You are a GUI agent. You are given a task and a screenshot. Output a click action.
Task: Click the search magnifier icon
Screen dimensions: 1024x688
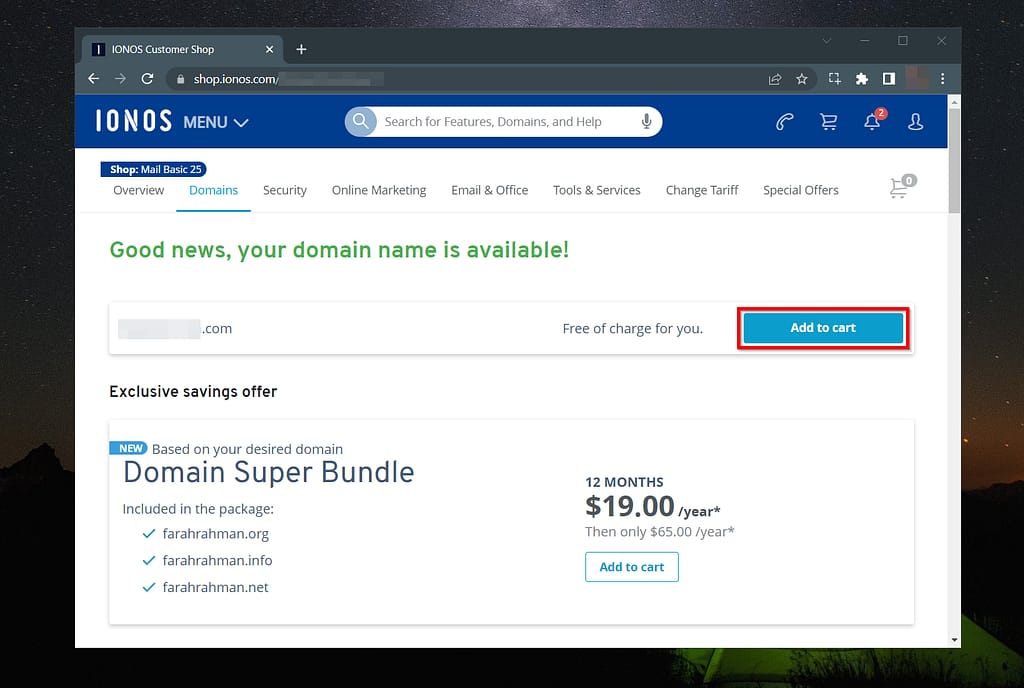pos(360,121)
